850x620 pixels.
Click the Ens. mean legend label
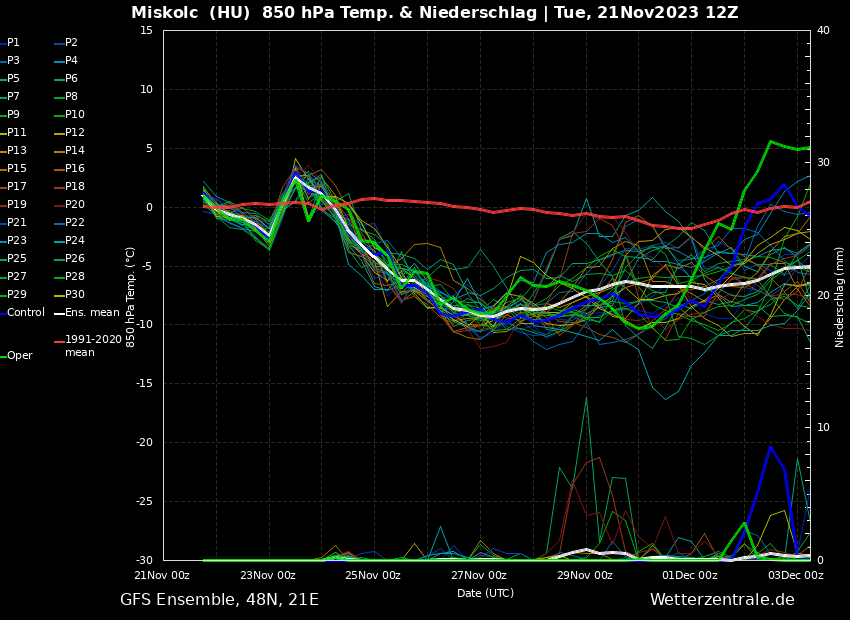pyautogui.click(x=91, y=313)
